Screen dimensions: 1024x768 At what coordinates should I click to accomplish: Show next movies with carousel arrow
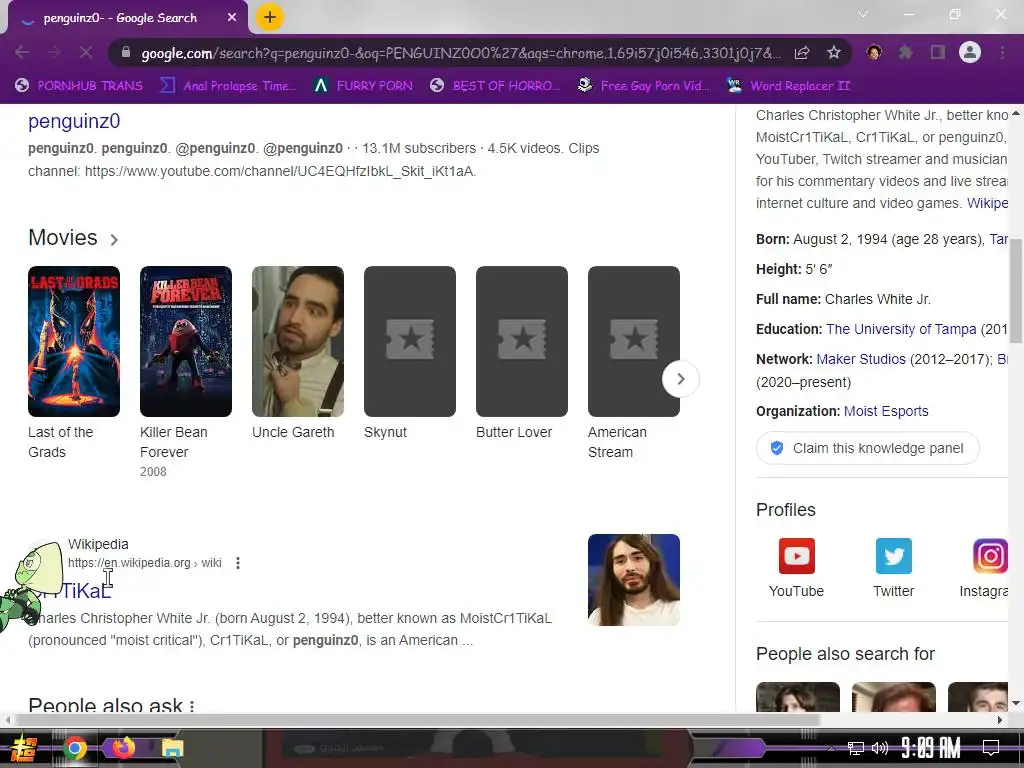tap(680, 379)
